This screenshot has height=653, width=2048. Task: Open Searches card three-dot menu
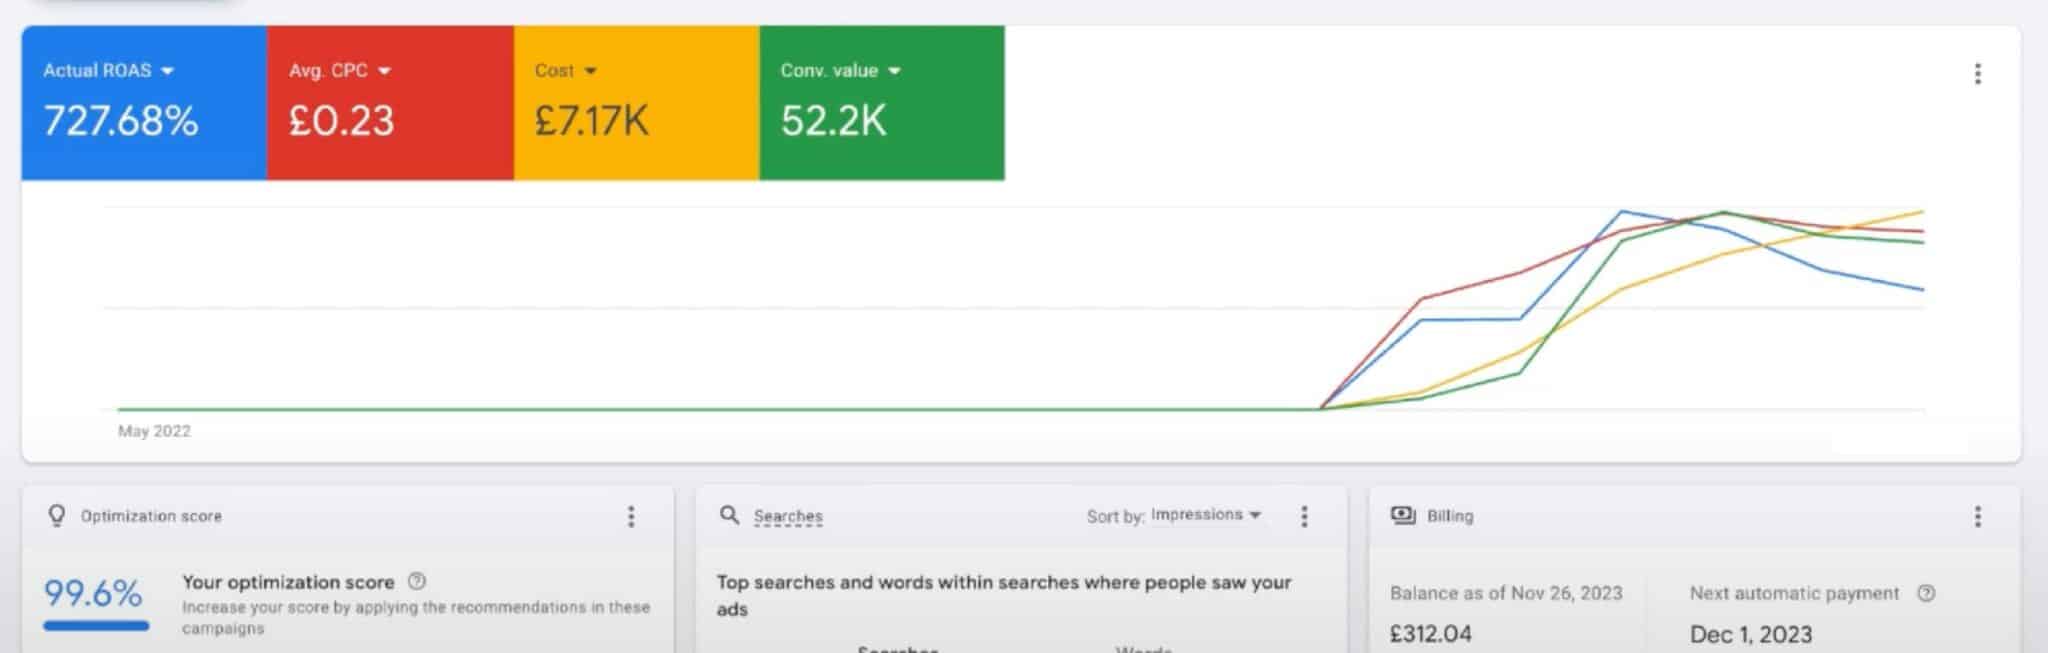[1304, 516]
